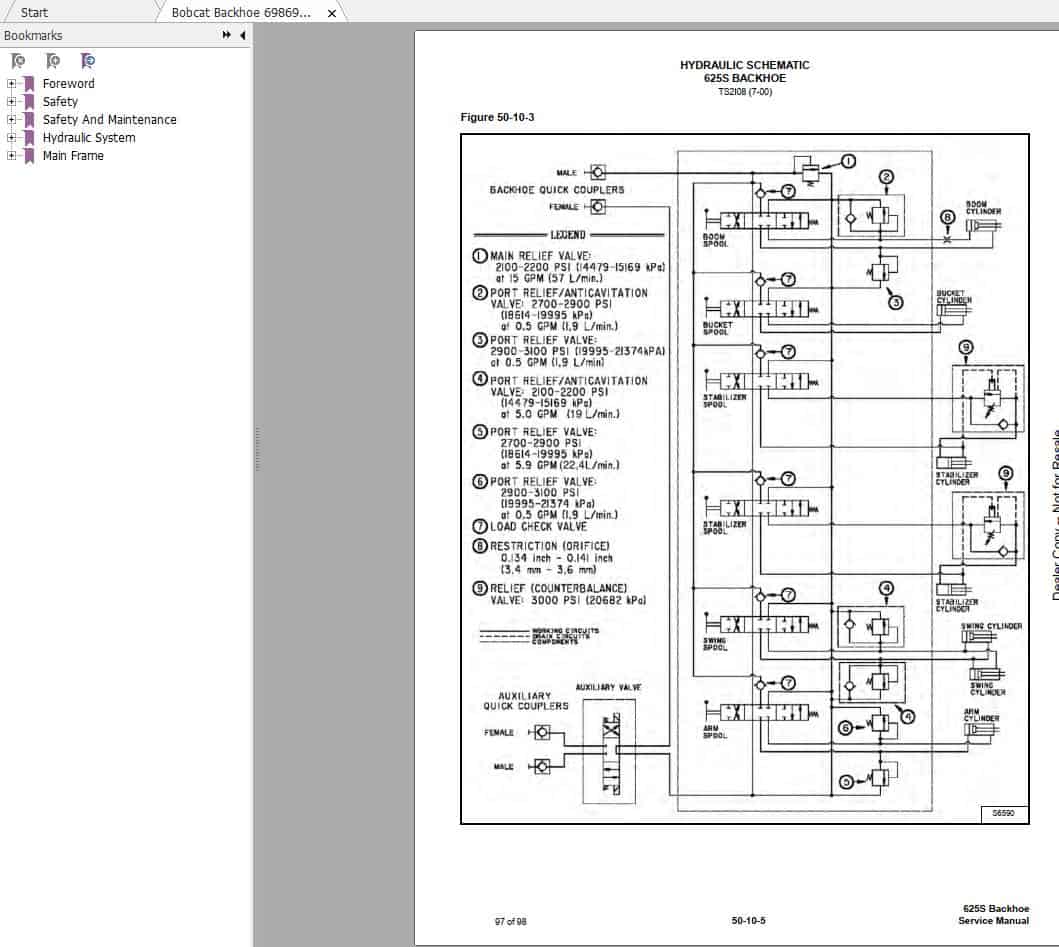Open the Main Frame bookmark
The image size is (1059, 947).
(x=72, y=156)
